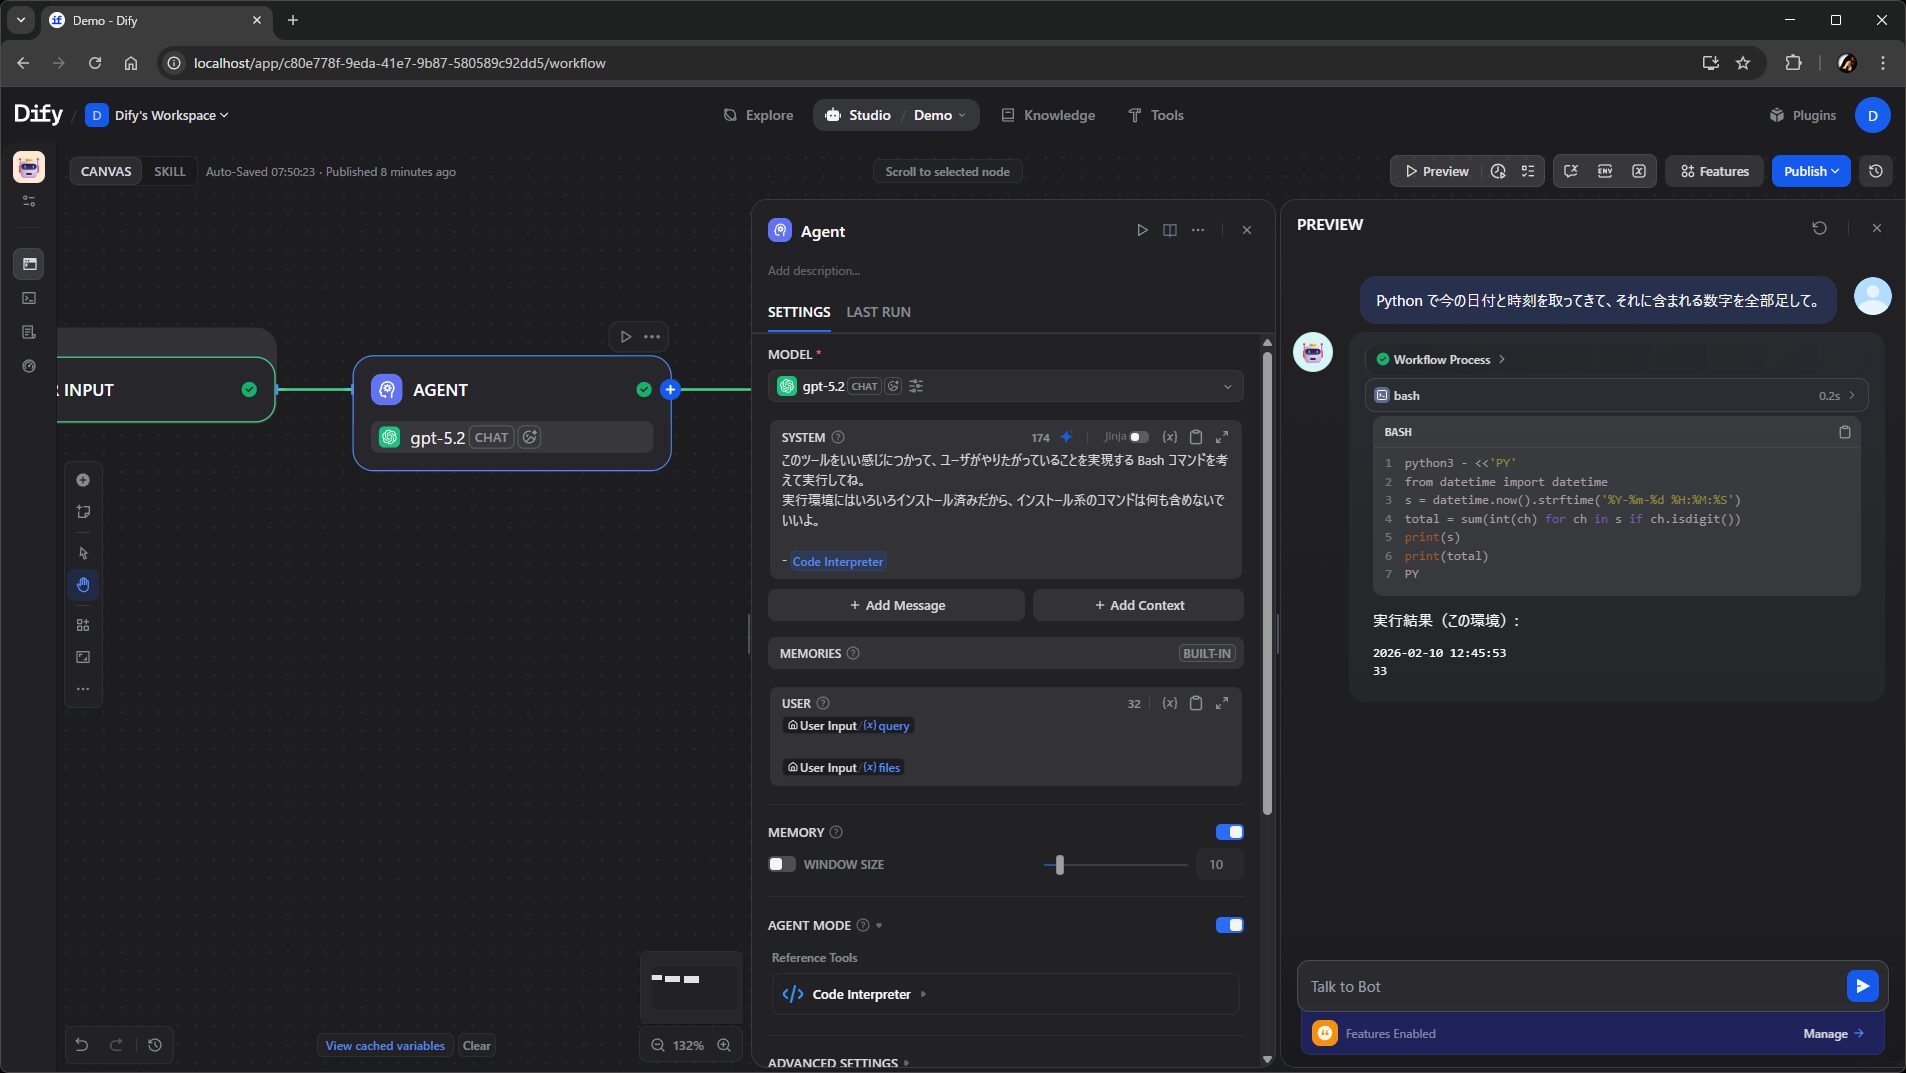Toggle the MEMORY switch off
This screenshot has width=1906, height=1073.
point(1229,832)
